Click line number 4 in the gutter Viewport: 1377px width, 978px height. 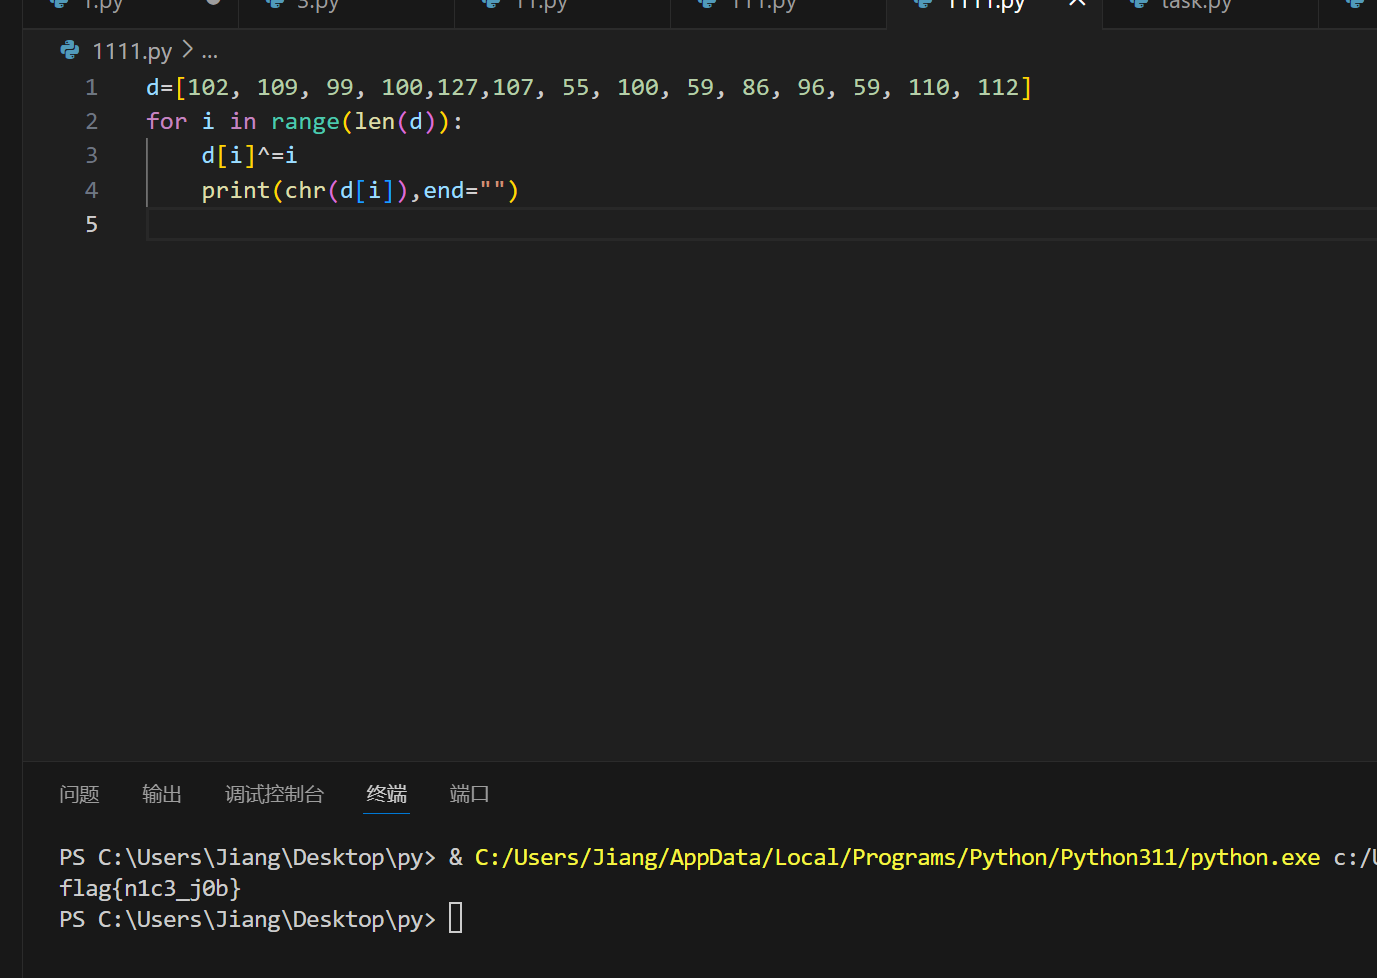tap(91, 190)
